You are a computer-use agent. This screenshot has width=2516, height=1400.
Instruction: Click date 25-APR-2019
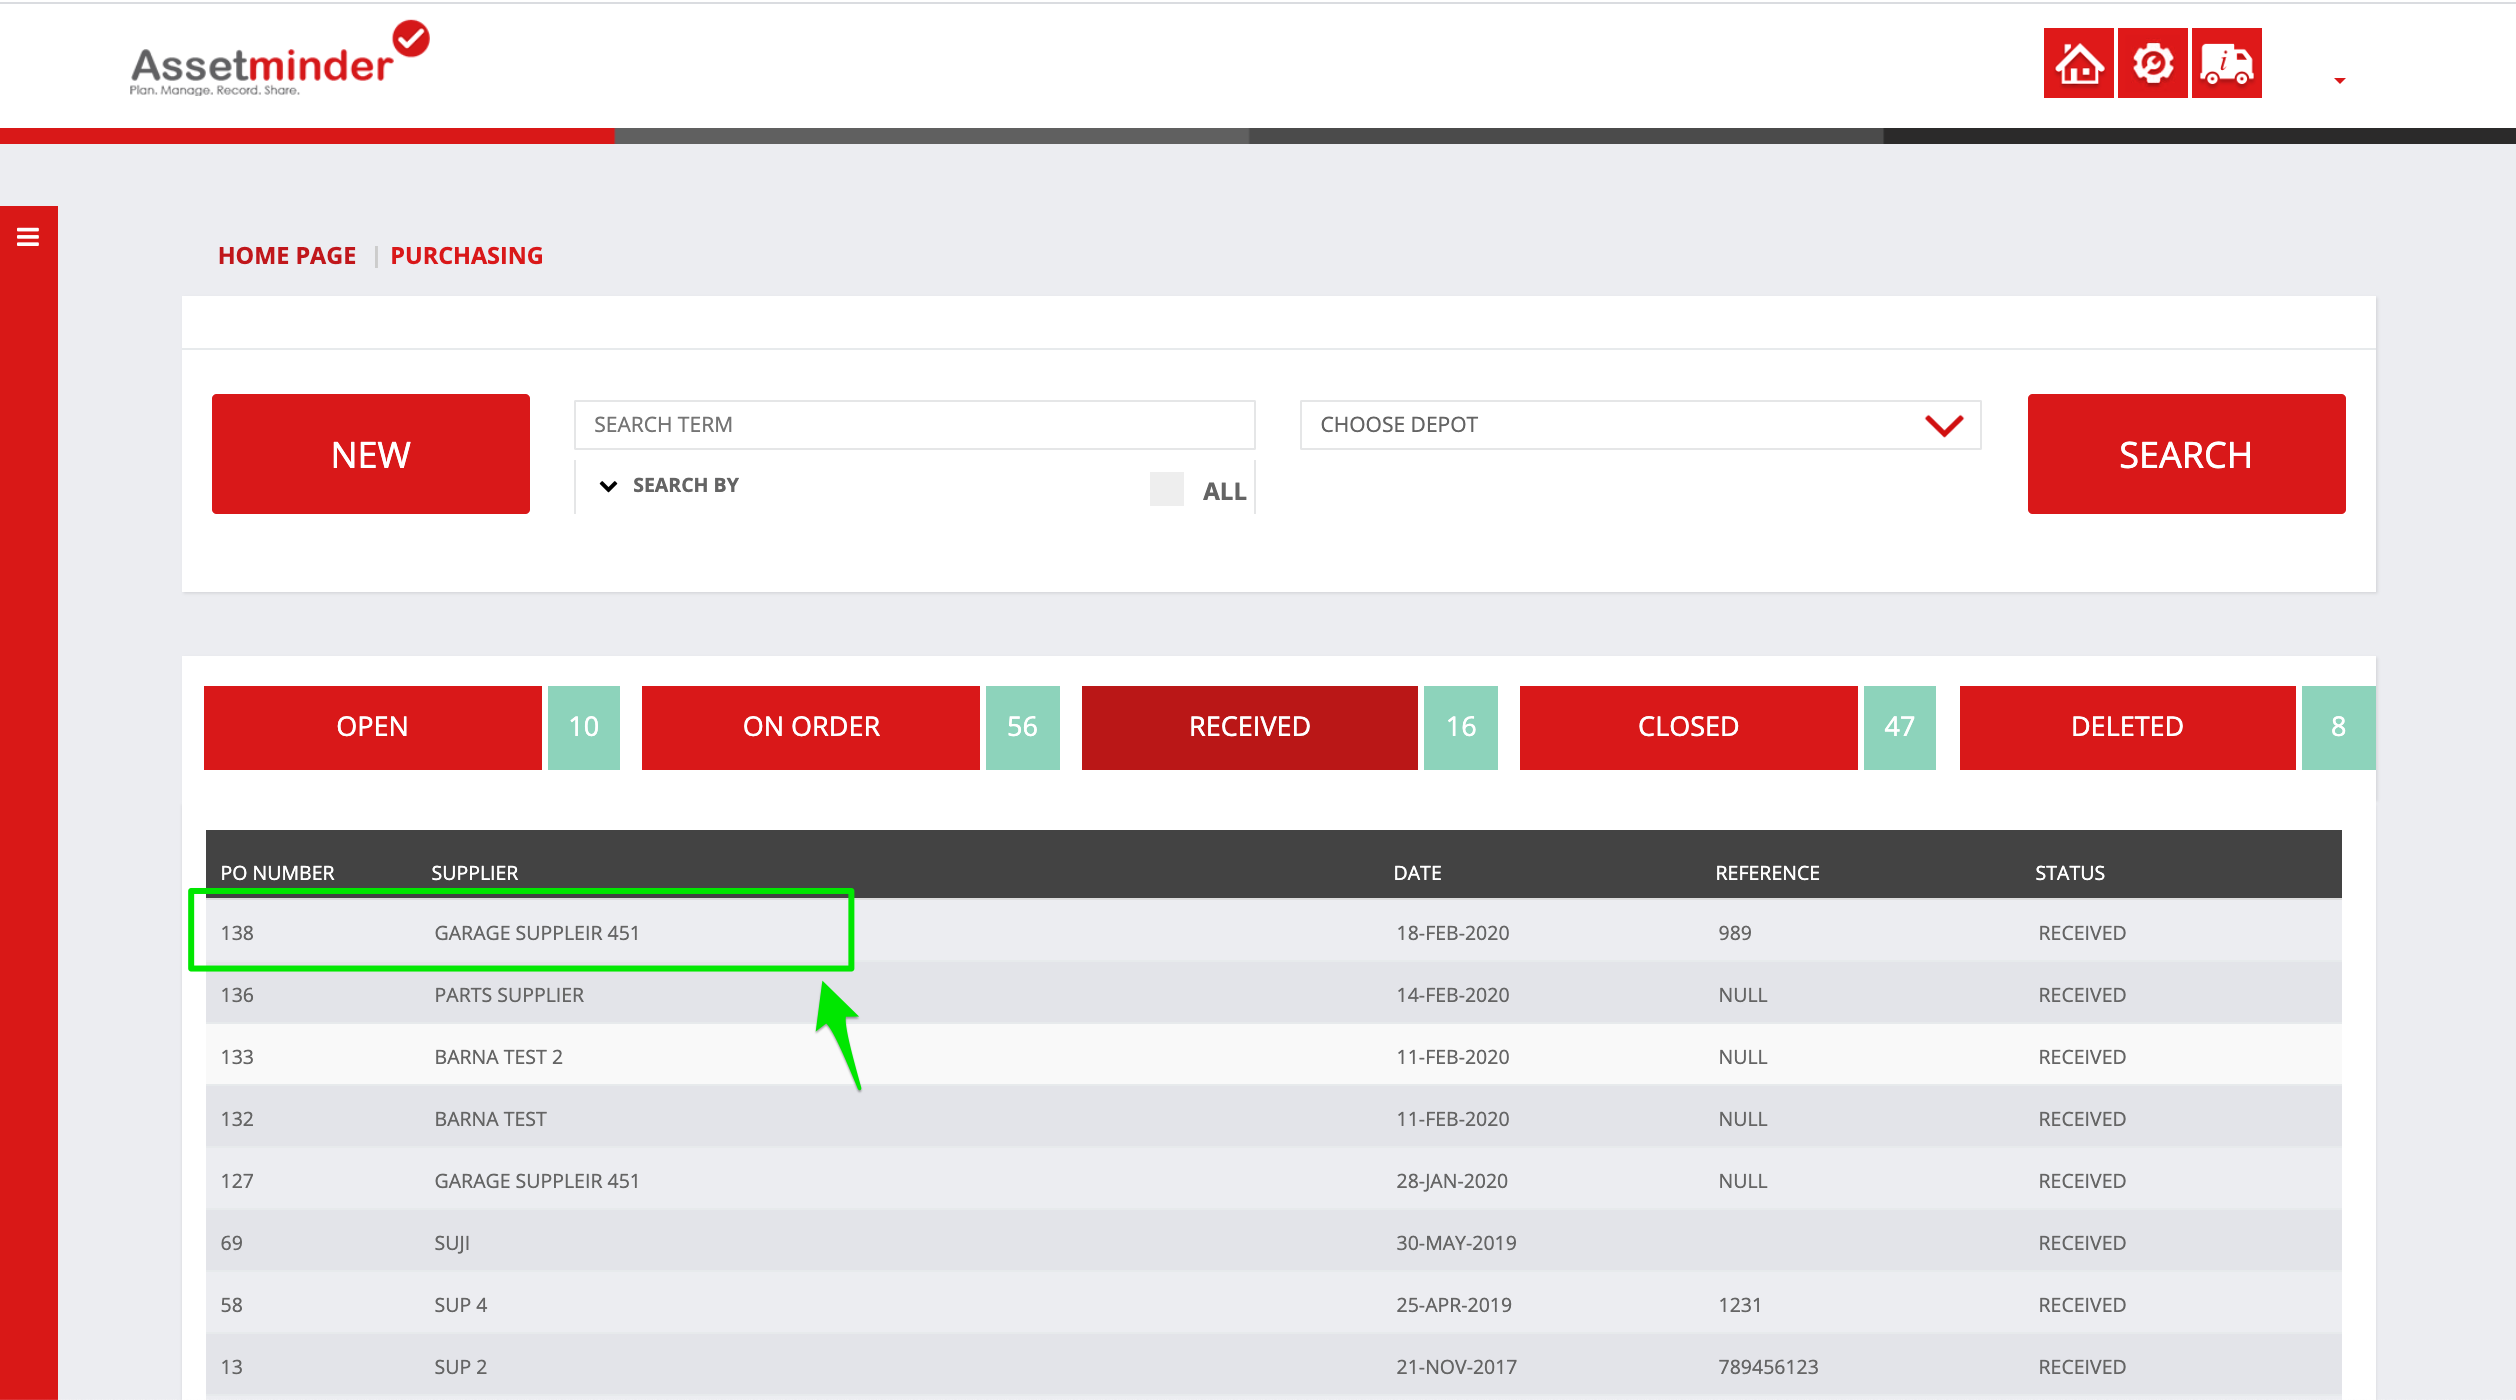point(1454,1305)
